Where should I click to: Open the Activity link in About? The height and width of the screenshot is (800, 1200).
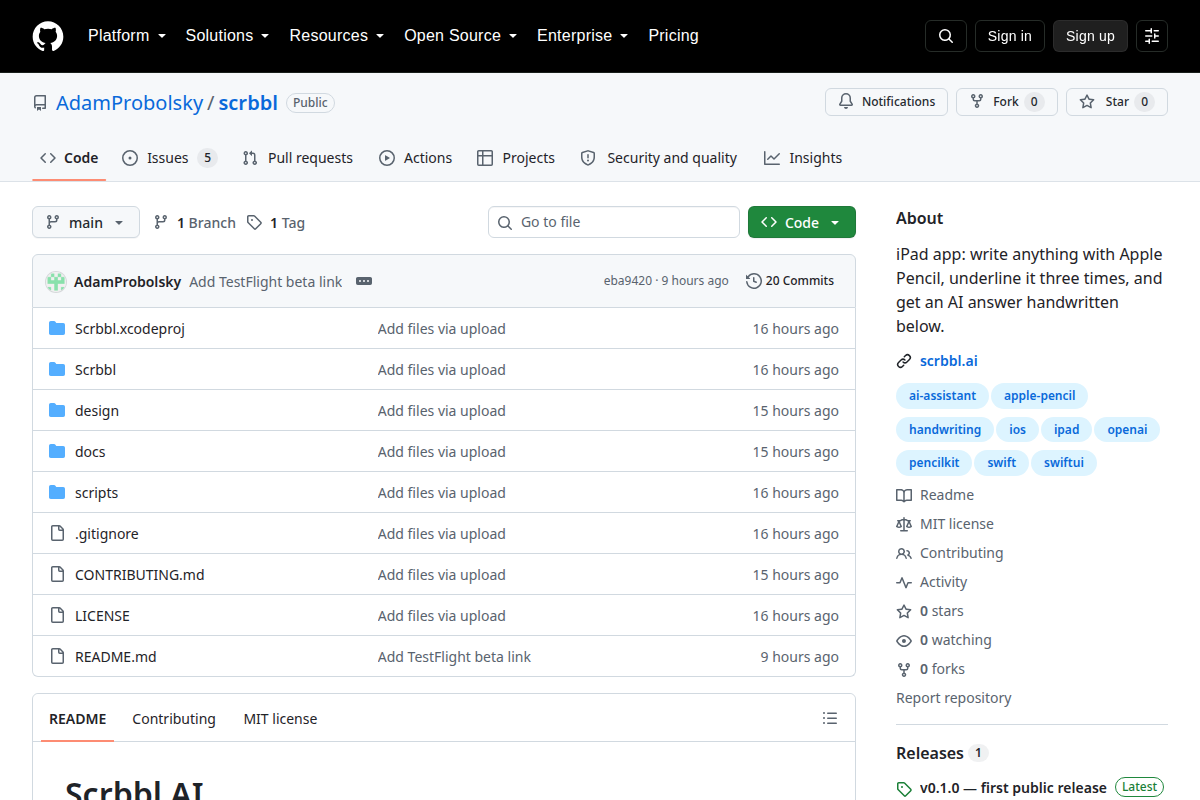coord(932,582)
